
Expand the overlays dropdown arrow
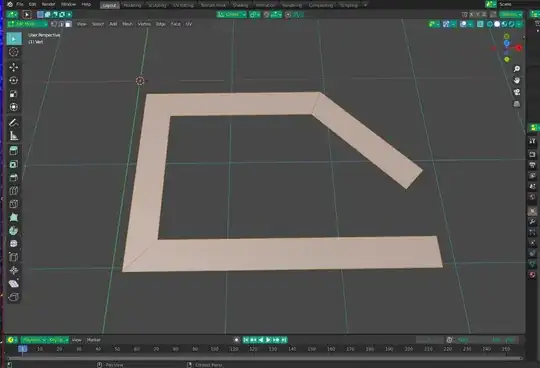tap(470, 24)
